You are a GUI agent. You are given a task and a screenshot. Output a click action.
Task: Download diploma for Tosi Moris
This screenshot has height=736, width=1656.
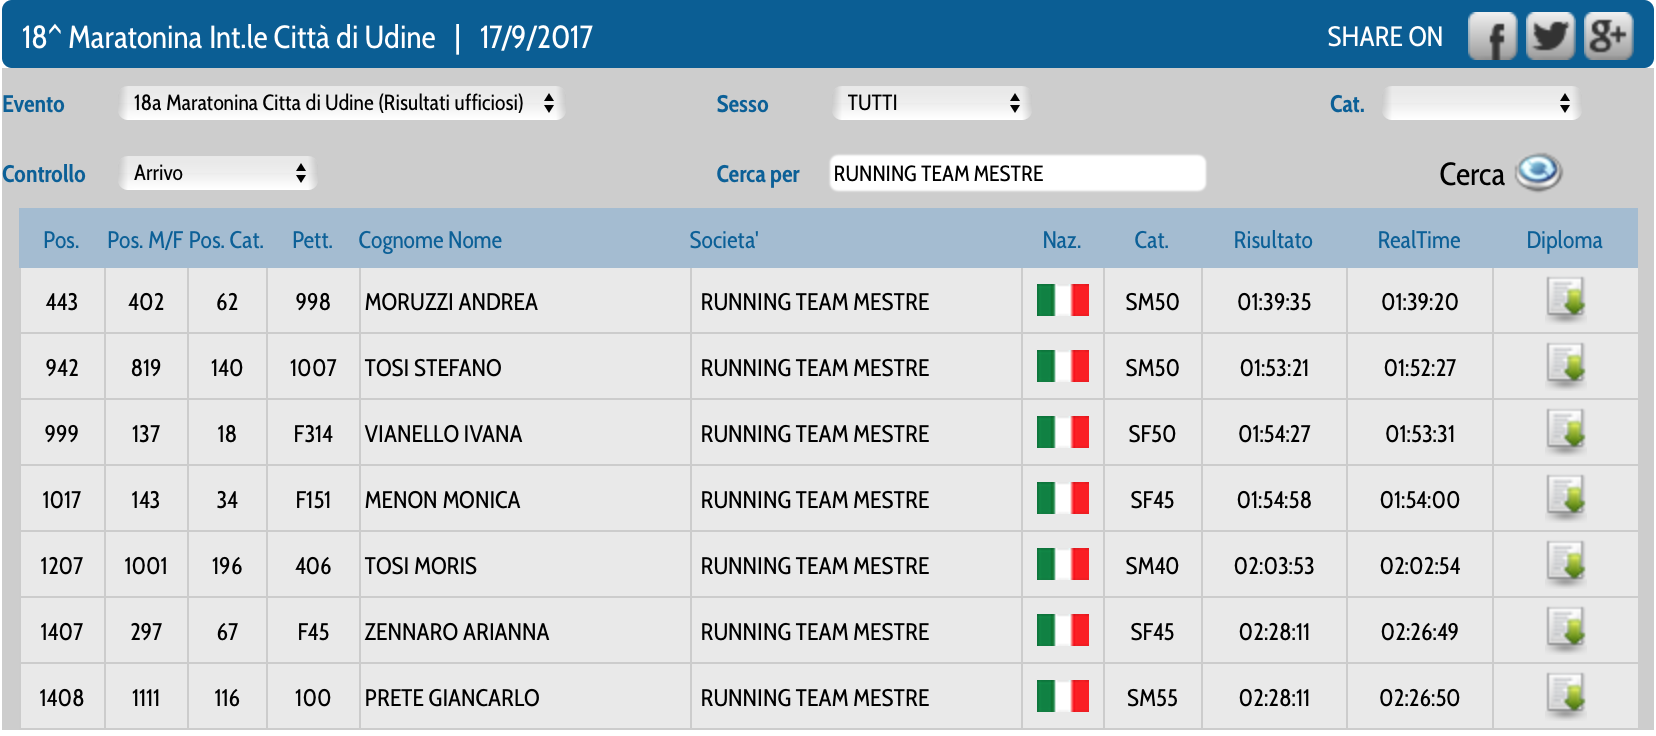pyautogui.click(x=1565, y=564)
